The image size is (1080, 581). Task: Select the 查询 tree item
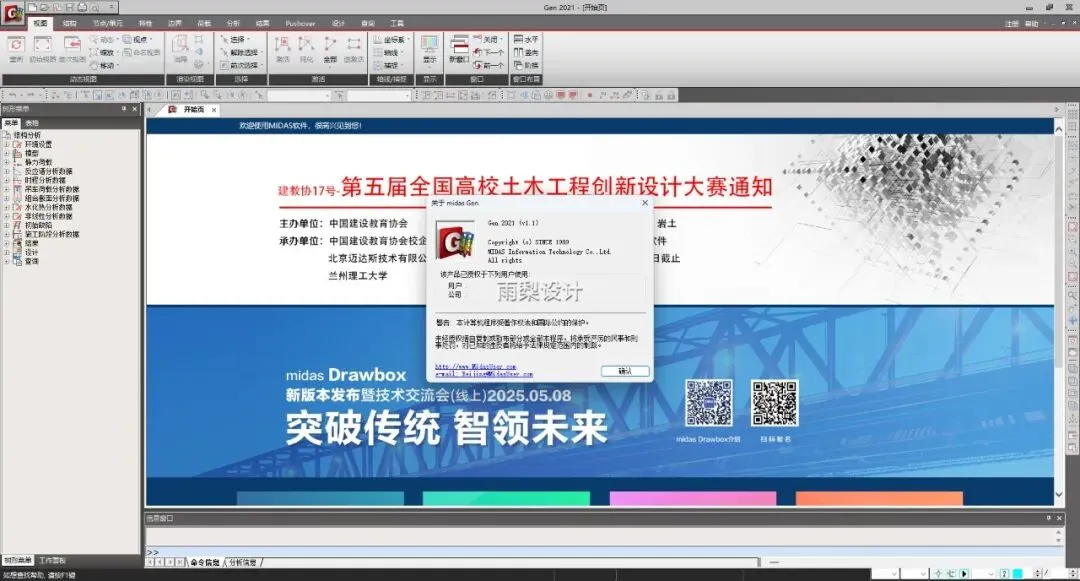pos(32,261)
